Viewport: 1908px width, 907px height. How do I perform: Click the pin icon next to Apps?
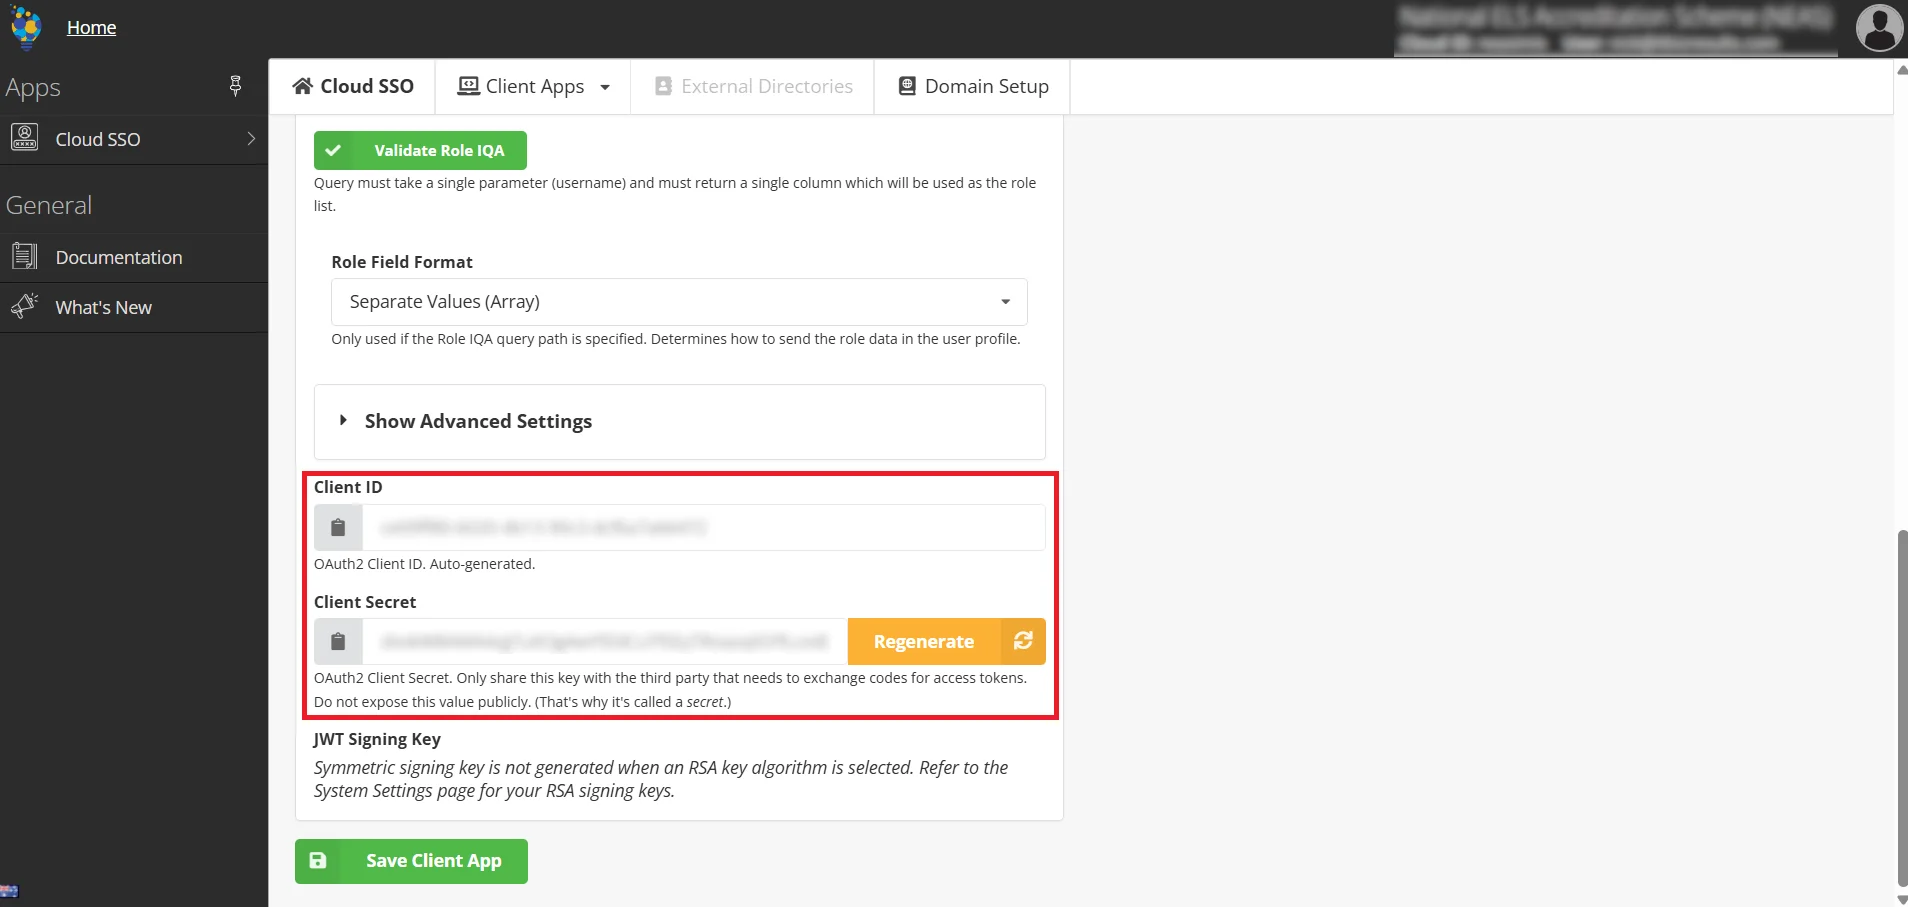[234, 87]
